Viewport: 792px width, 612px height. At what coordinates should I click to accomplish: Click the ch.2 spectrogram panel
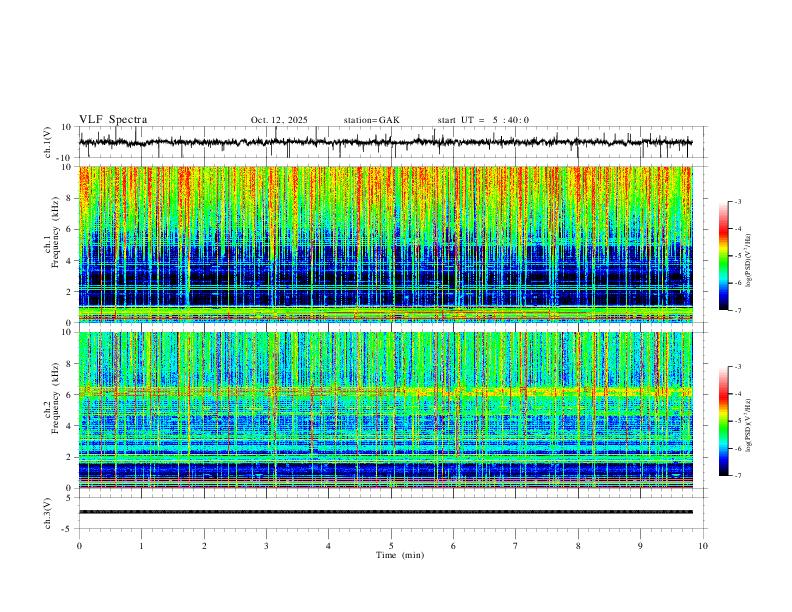coord(385,410)
